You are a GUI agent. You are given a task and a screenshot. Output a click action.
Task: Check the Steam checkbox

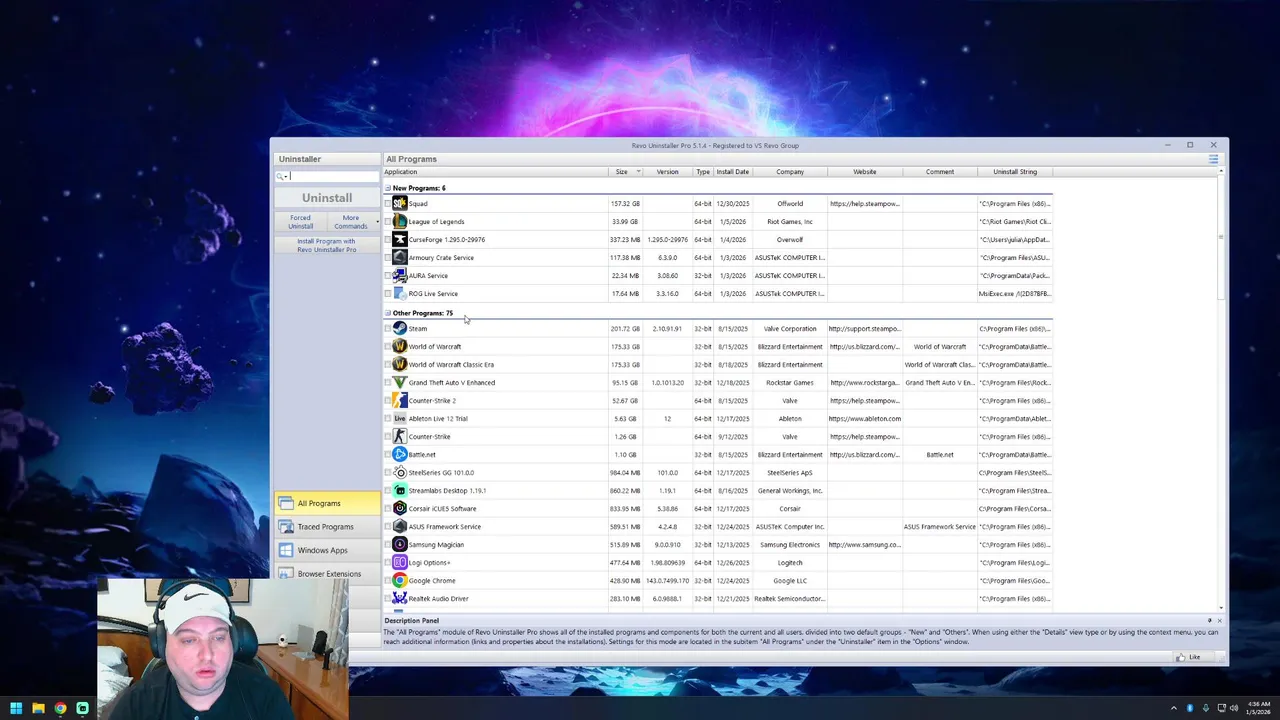388,329
